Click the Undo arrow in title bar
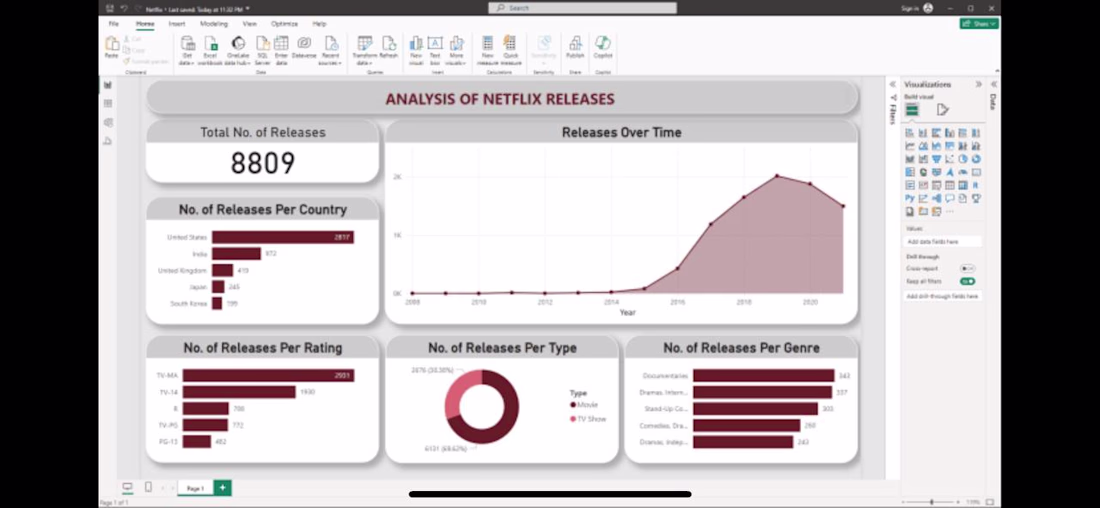This screenshot has height=508, width=1100. (123, 8)
